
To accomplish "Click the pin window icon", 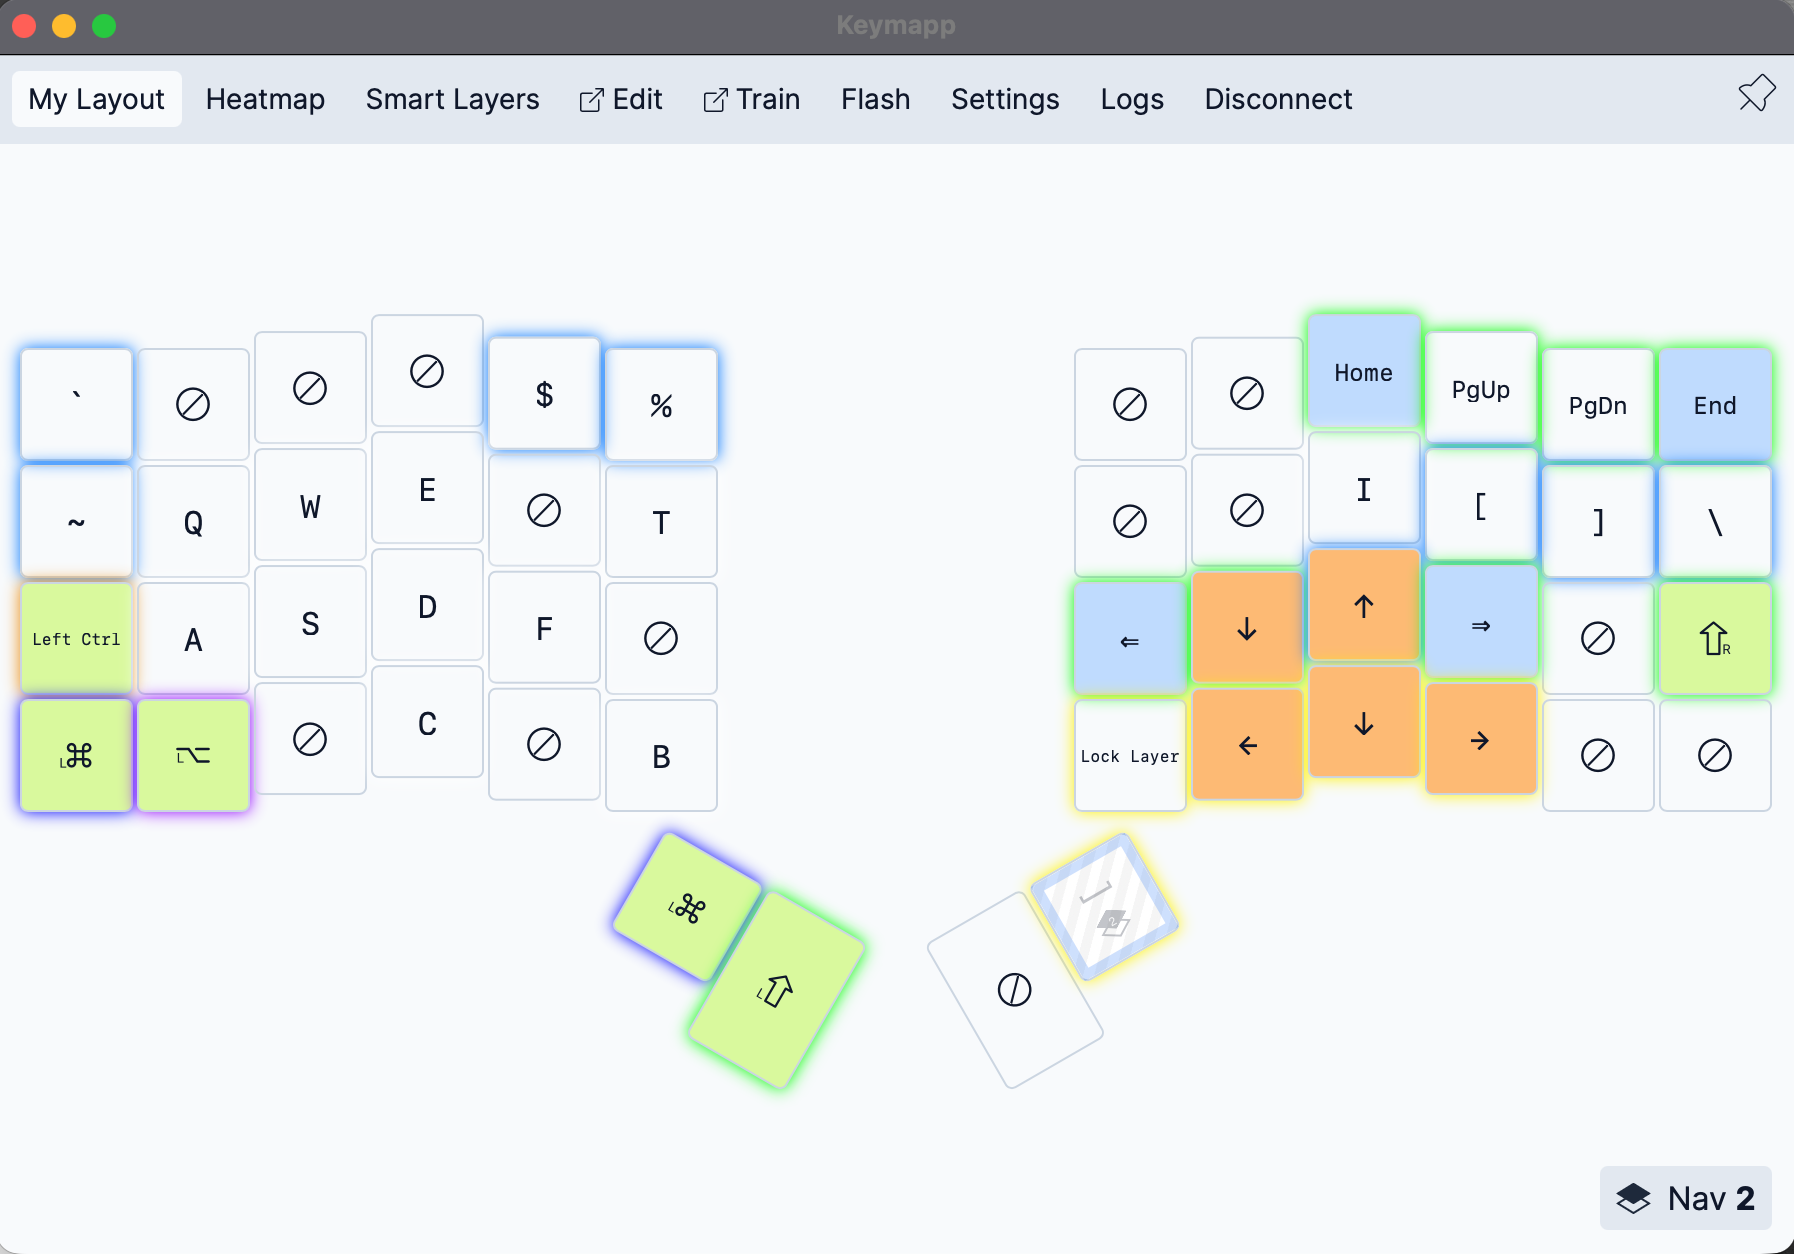I will click(1756, 94).
